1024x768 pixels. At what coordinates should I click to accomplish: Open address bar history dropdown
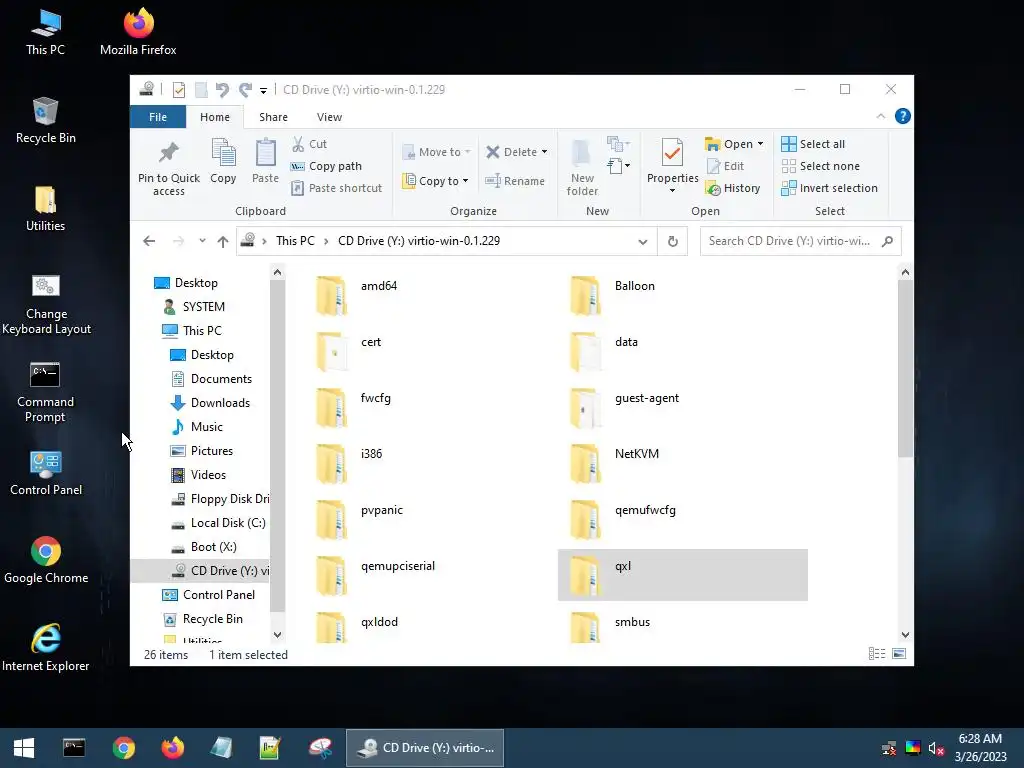pos(643,242)
